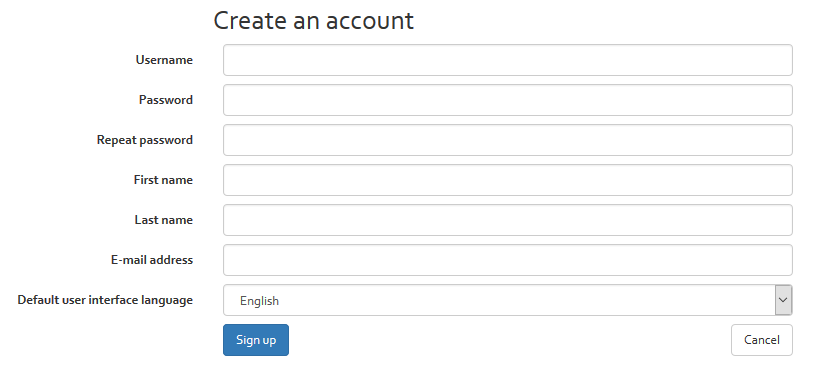
Task: Click the dropdown chevron arrow for language
Action: [783, 300]
